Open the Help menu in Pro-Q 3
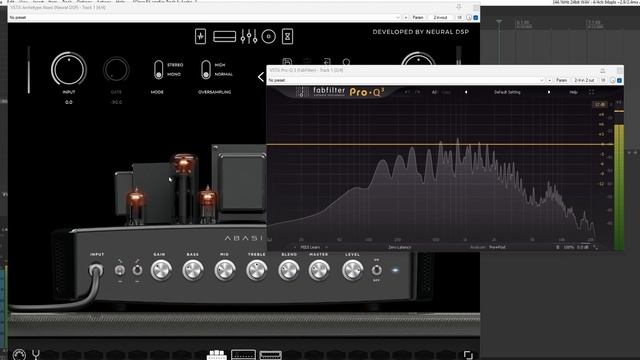The width and height of the screenshot is (640, 360). tap(573, 92)
